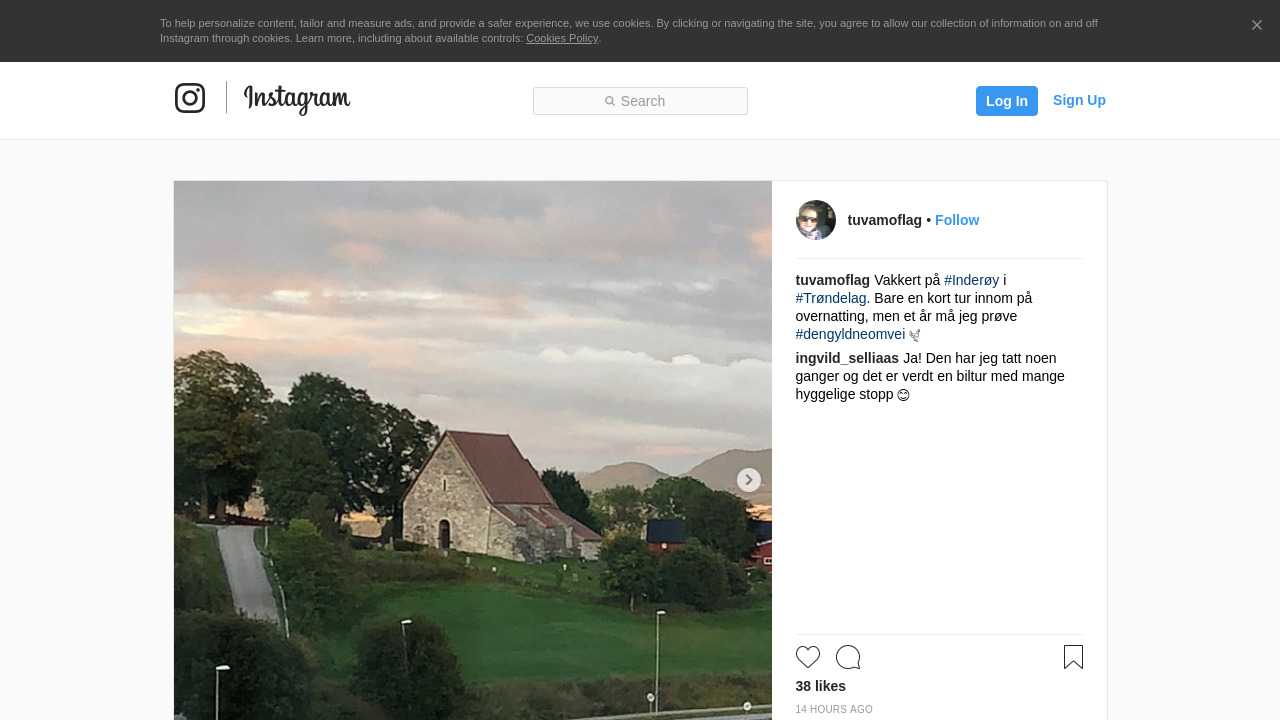Click the Instagram wordmark logo

(297, 99)
